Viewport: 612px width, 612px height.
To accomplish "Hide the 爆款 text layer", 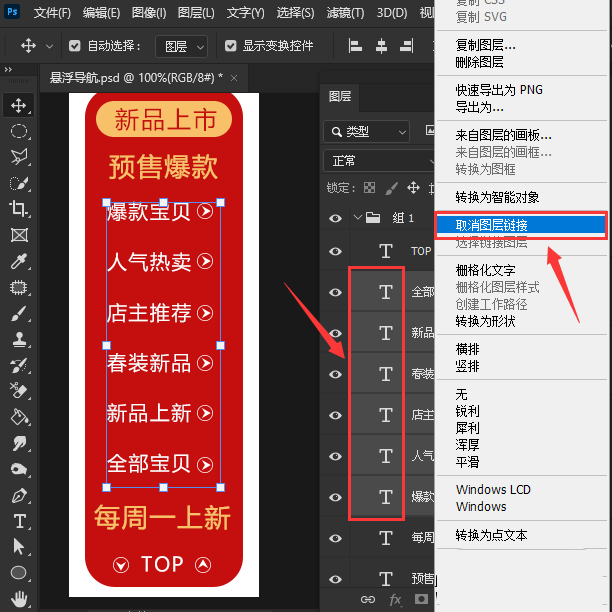I will [x=335, y=497].
